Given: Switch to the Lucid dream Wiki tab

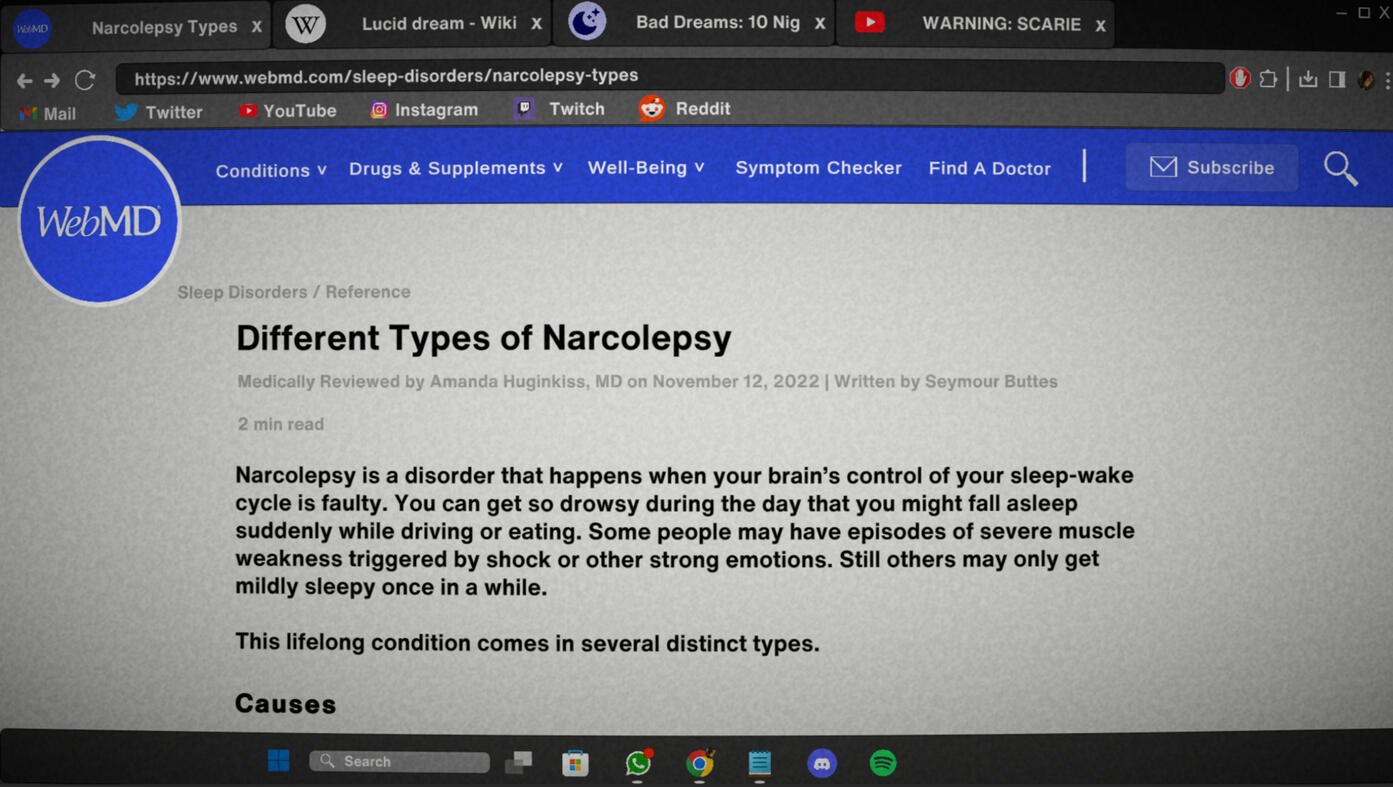Looking at the screenshot, I should (x=438, y=23).
